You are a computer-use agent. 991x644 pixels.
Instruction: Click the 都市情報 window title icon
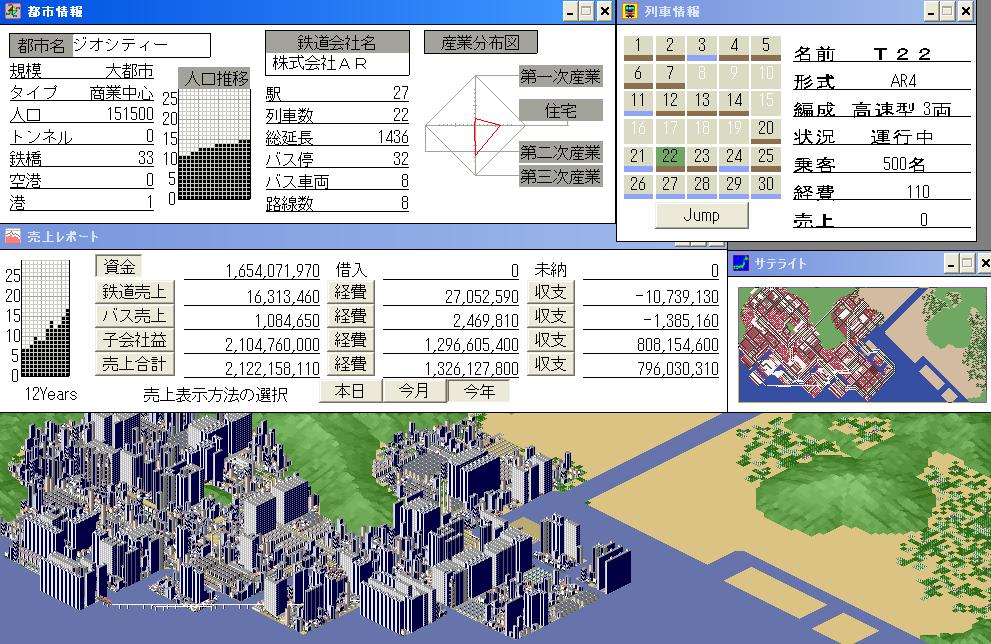point(13,11)
